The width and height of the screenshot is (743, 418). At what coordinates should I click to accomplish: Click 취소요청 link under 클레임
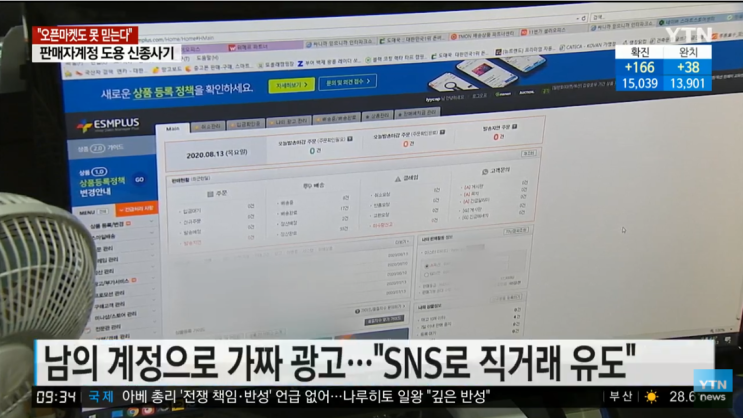click(x=381, y=195)
